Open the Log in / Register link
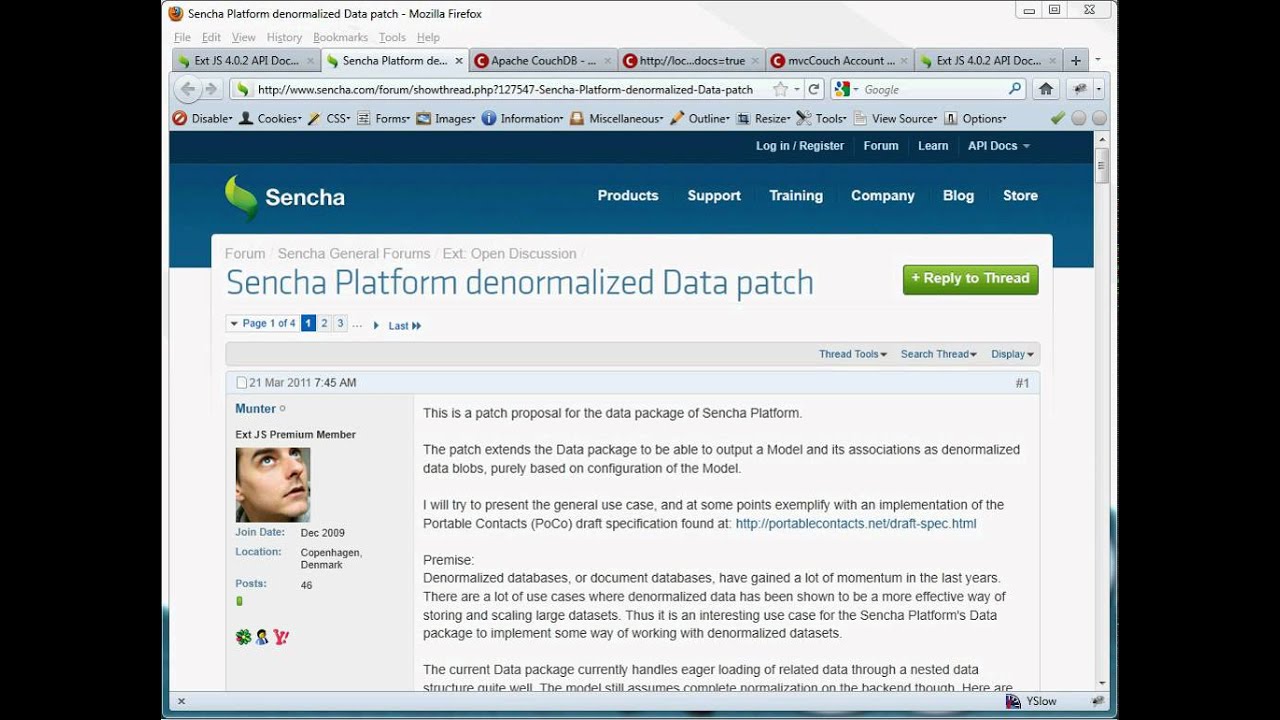The image size is (1280, 720). tap(800, 146)
